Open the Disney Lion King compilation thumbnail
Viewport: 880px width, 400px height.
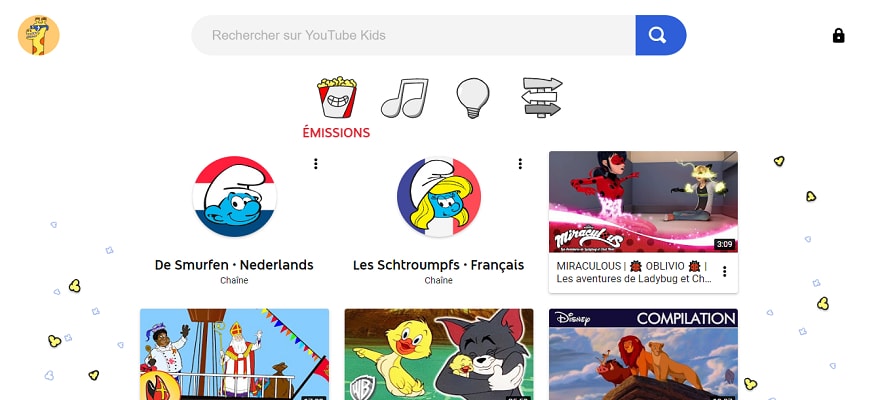[643, 354]
